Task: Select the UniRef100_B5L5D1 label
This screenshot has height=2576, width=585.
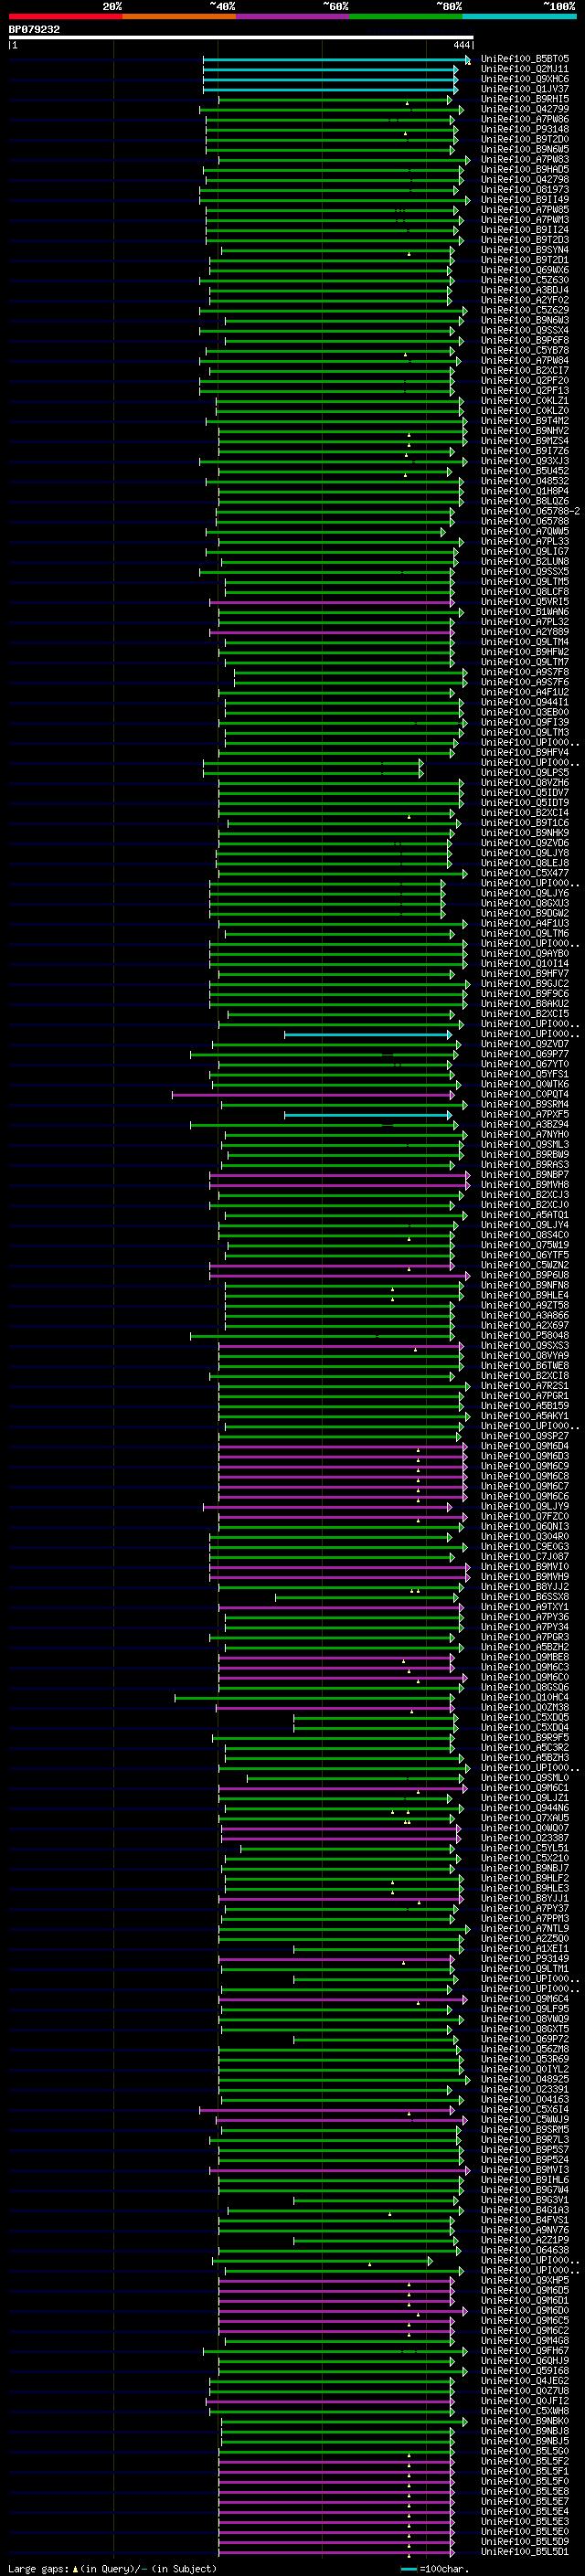Action: (525, 2552)
